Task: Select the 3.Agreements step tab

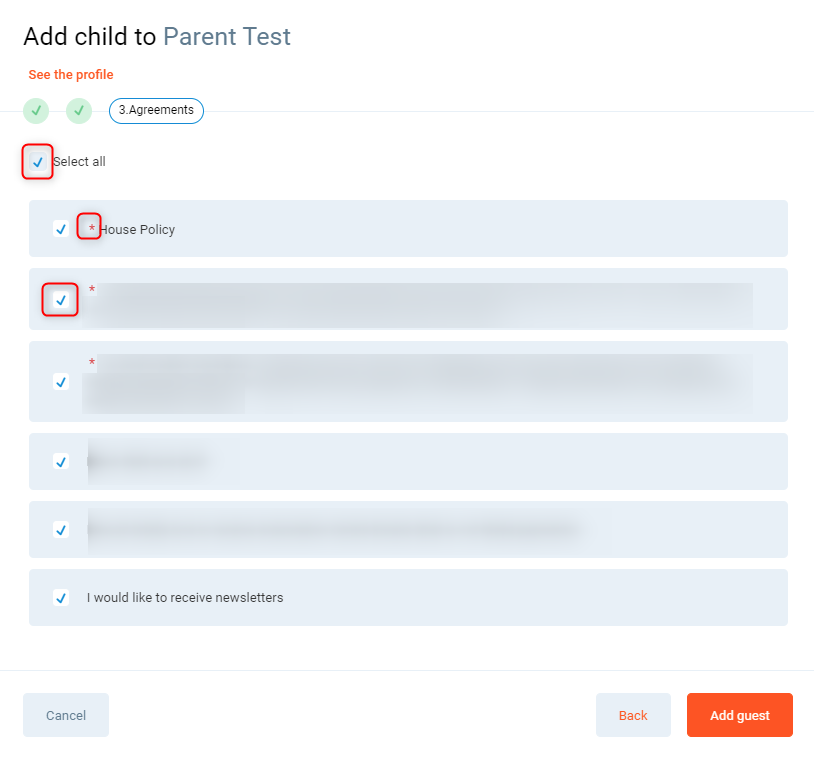Action: point(156,111)
